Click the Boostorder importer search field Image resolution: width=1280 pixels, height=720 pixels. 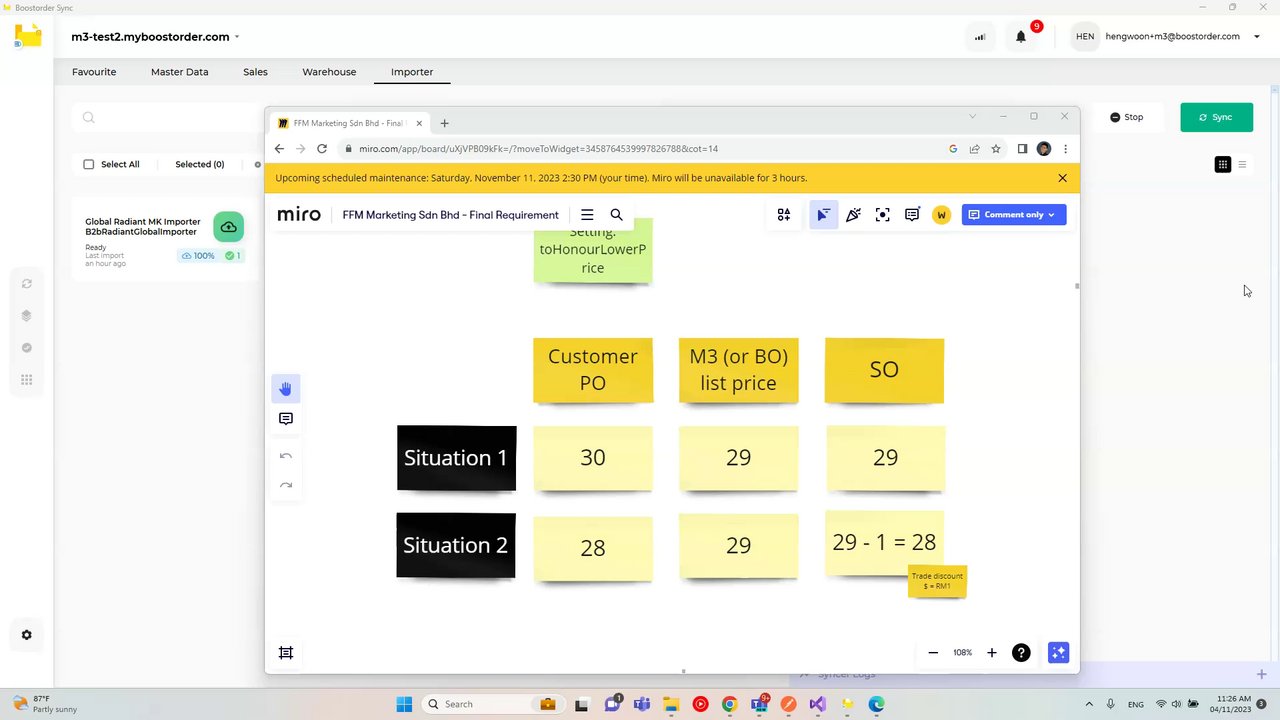coord(165,118)
